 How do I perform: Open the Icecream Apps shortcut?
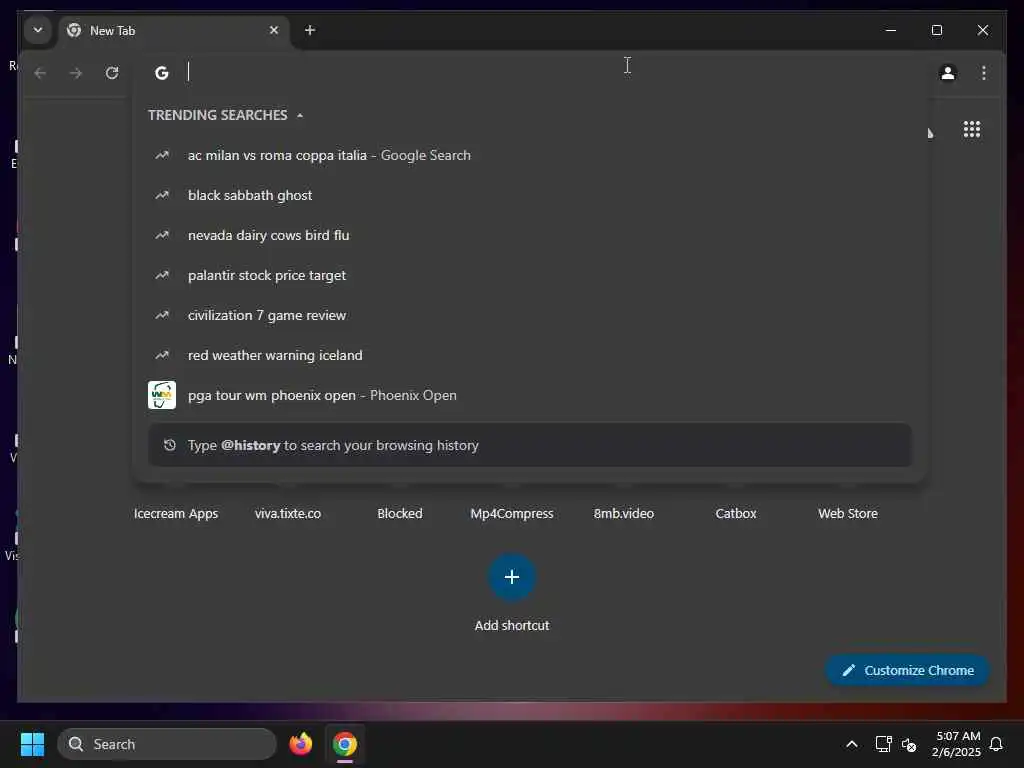click(x=176, y=514)
